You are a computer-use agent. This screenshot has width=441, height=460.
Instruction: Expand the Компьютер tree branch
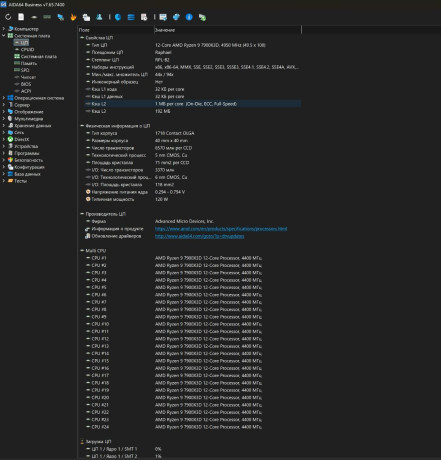(4, 29)
